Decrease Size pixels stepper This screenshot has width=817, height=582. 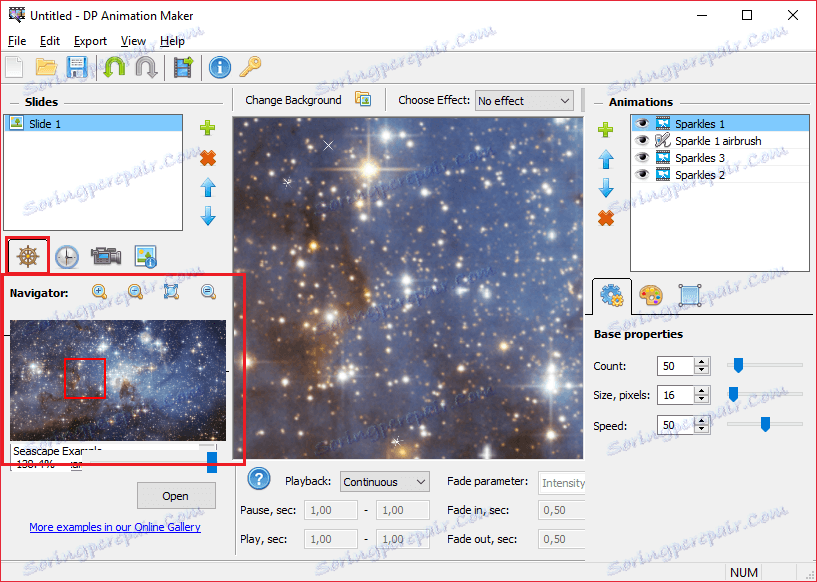pos(702,399)
